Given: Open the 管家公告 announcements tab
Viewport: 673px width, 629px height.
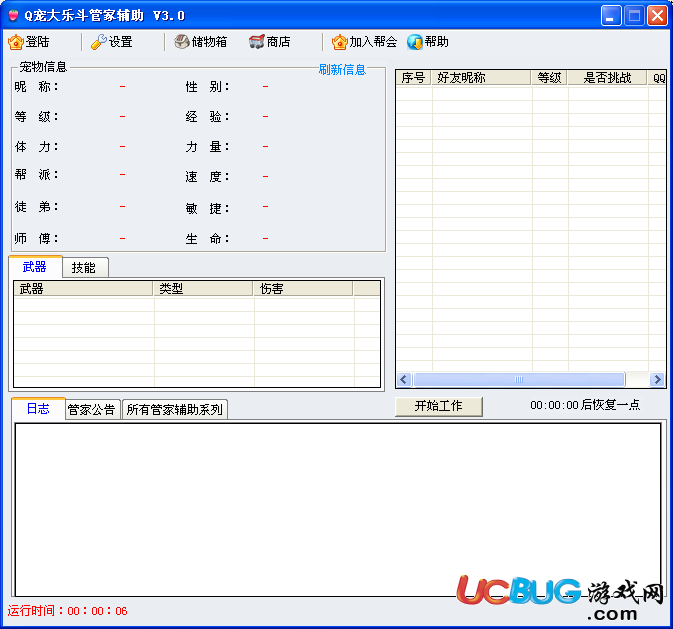Looking at the screenshot, I should coord(92,410).
